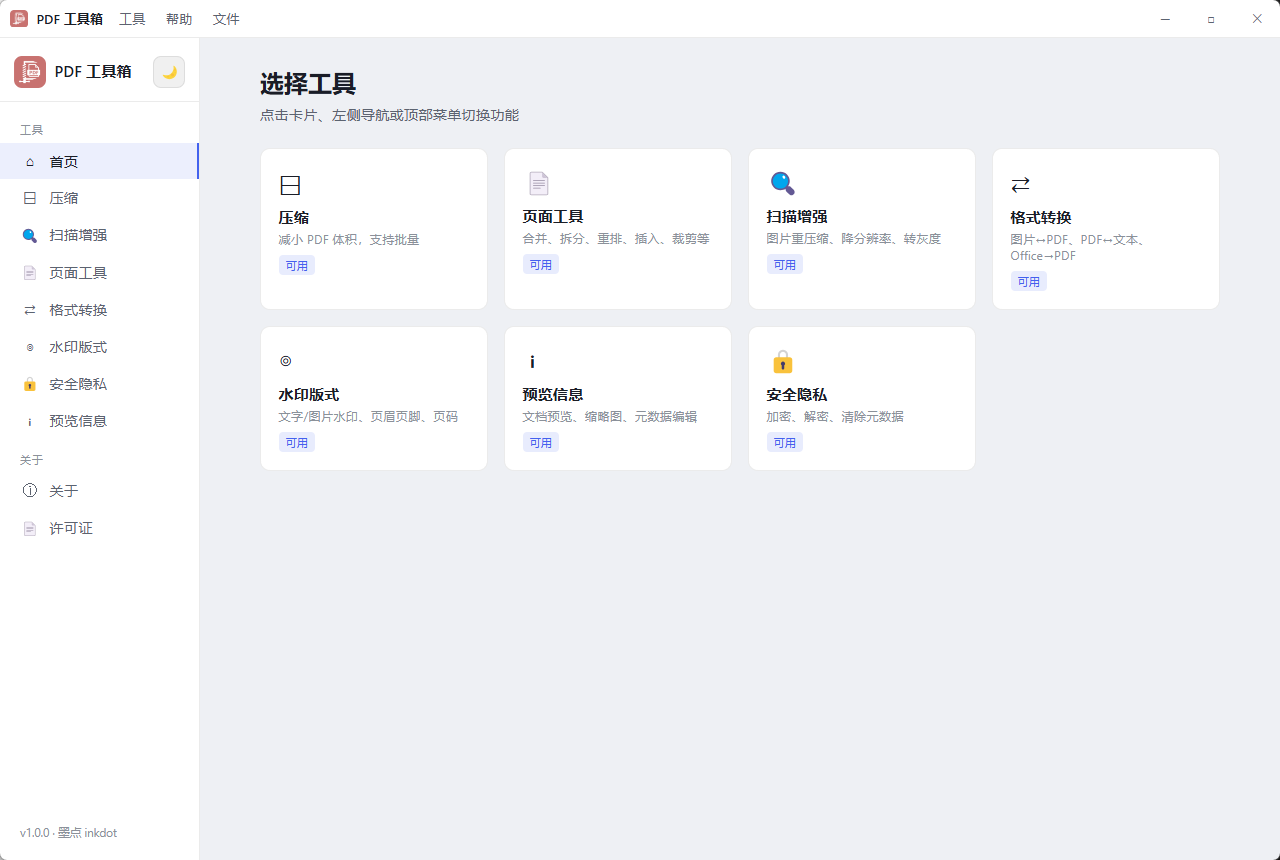Screen dimensions: 1280x860
Task: Open the 许可证 page in the sidebar
Action: tap(99, 528)
